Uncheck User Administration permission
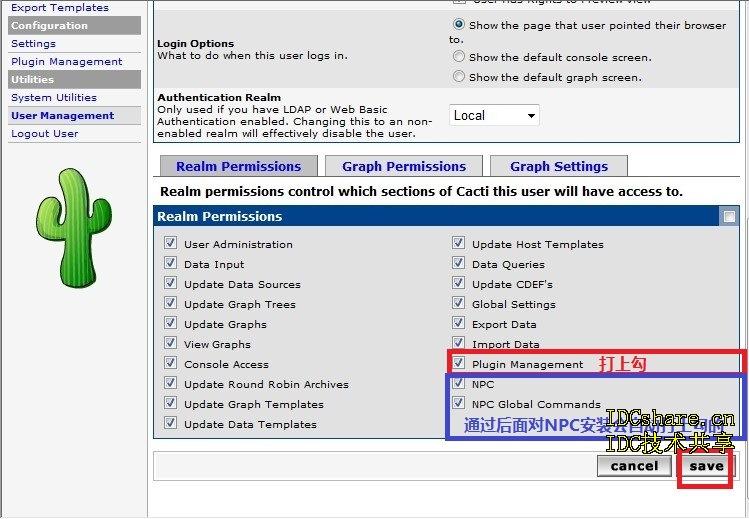Image resolution: width=749 pixels, height=519 pixels. tap(171, 243)
